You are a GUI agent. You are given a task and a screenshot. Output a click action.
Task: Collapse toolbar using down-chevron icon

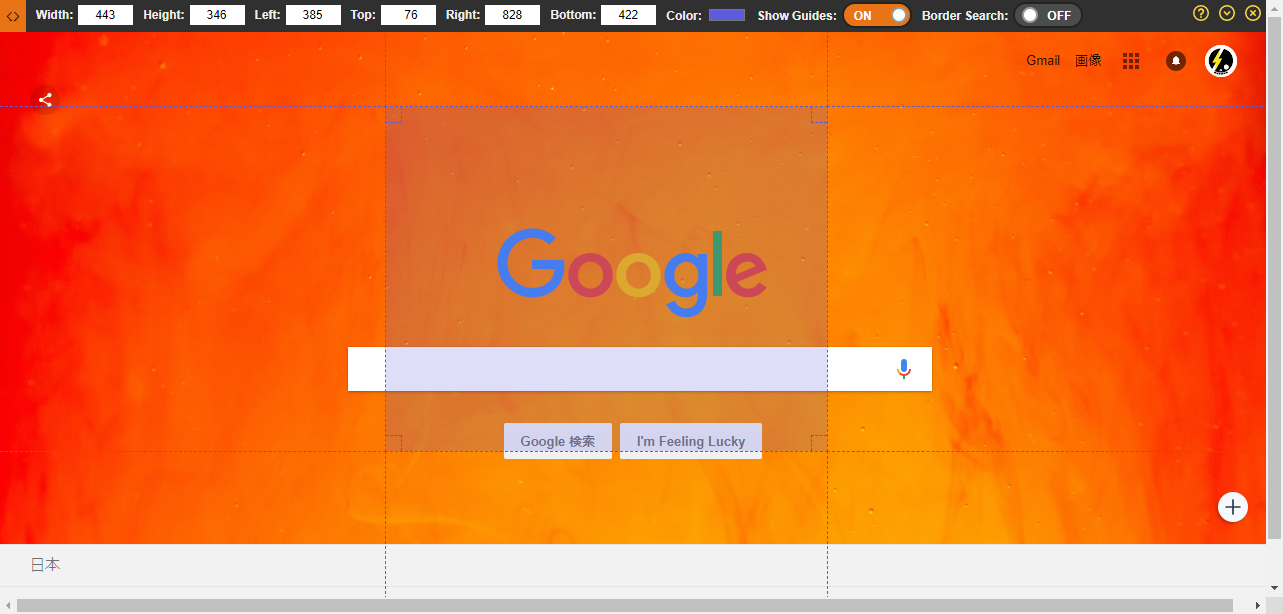tap(1227, 13)
